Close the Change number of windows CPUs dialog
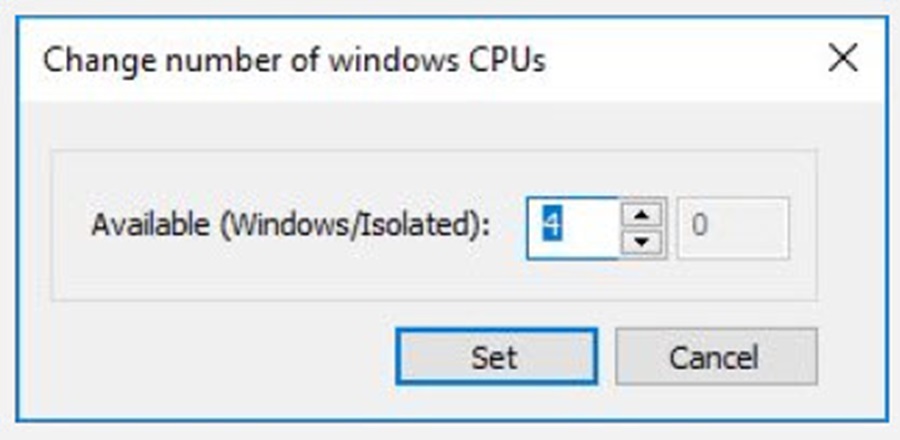The height and width of the screenshot is (440, 900). click(843, 59)
